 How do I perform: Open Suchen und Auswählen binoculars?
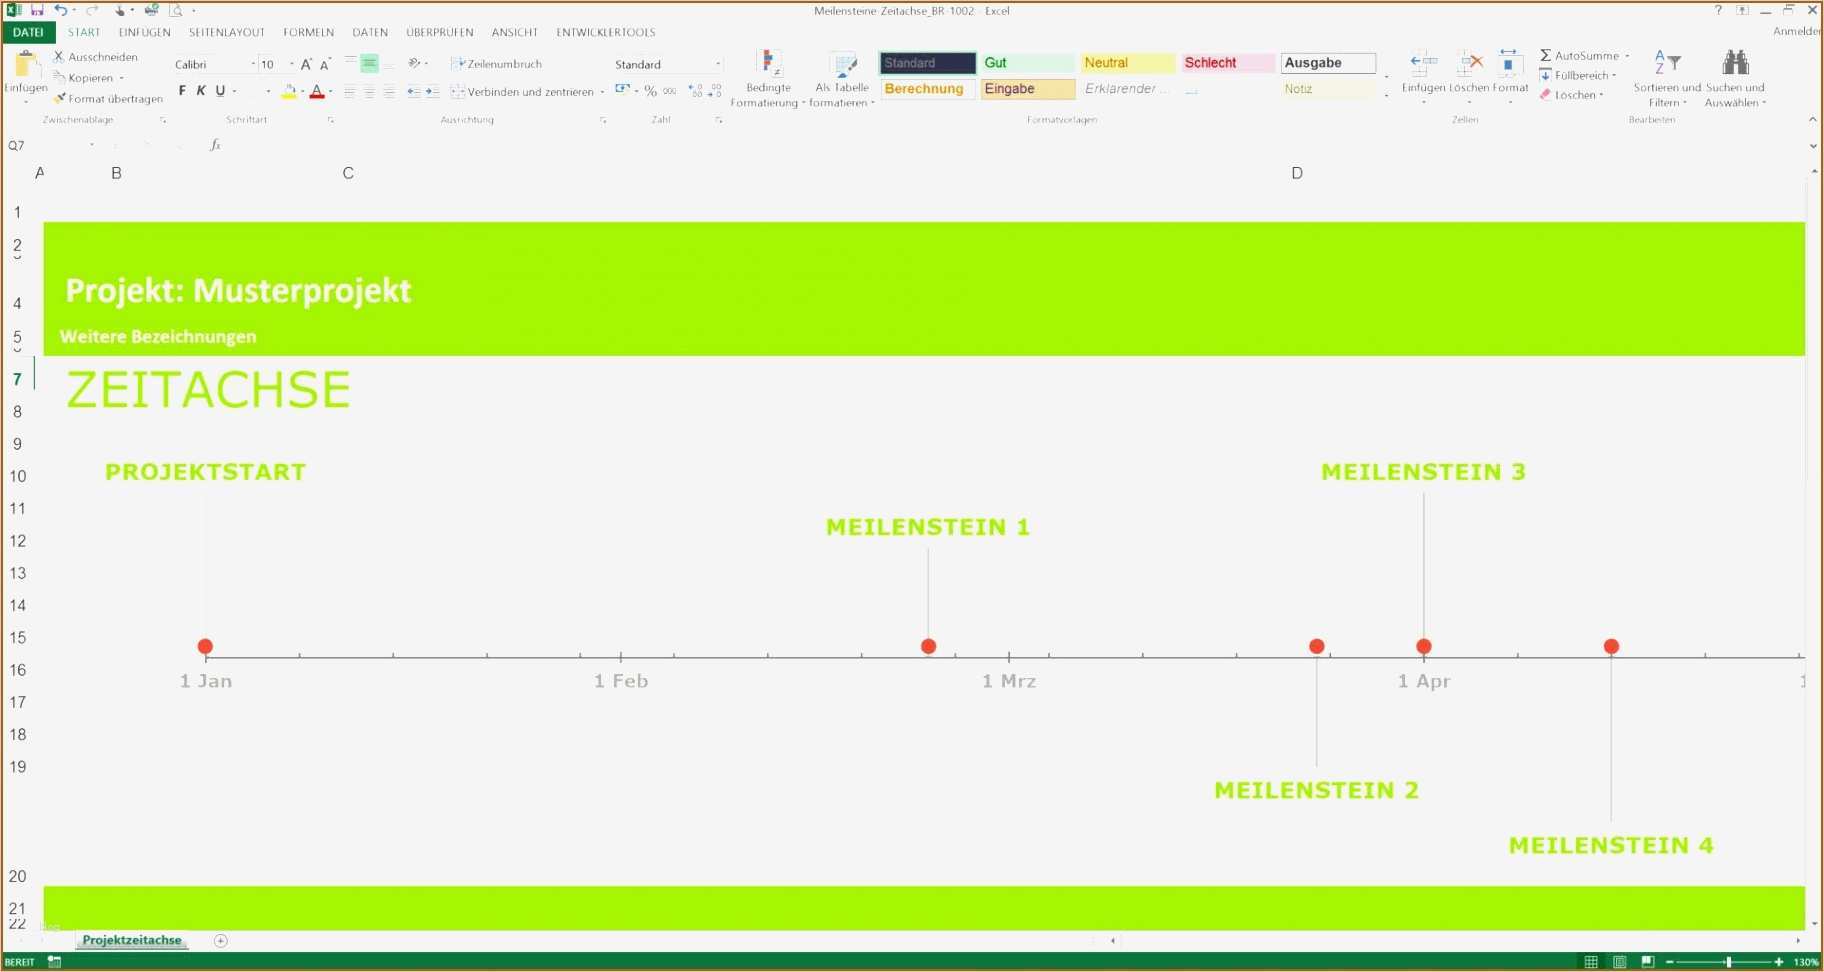[x=1735, y=78]
